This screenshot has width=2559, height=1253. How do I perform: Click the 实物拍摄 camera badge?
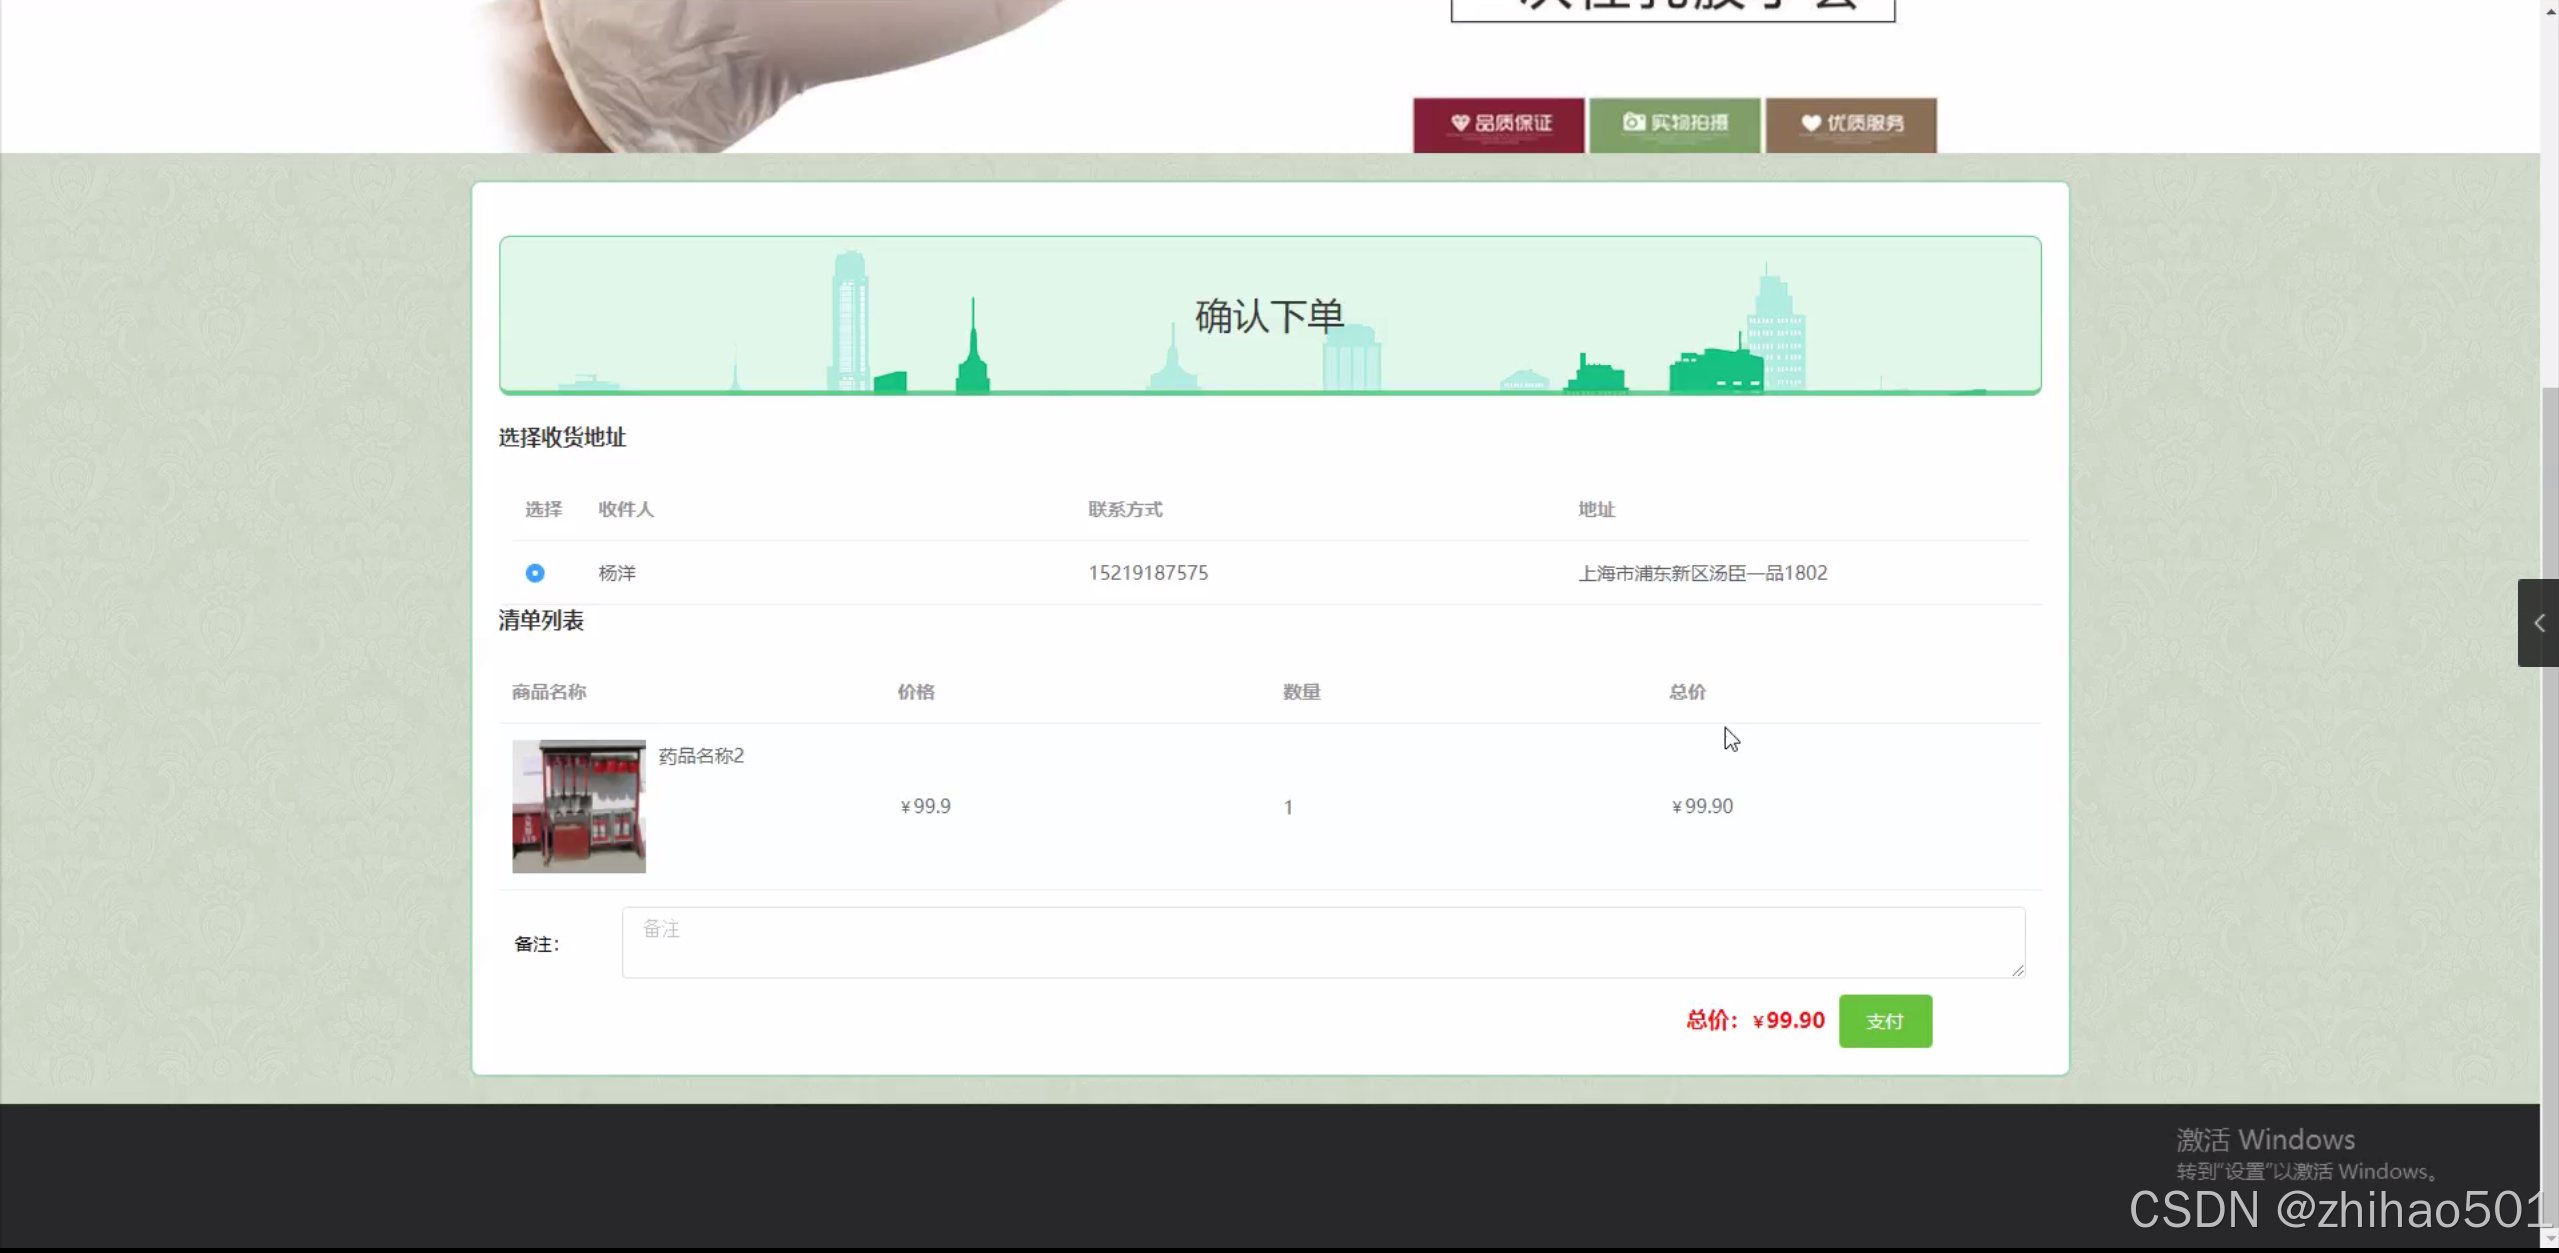coord(1674,124)
